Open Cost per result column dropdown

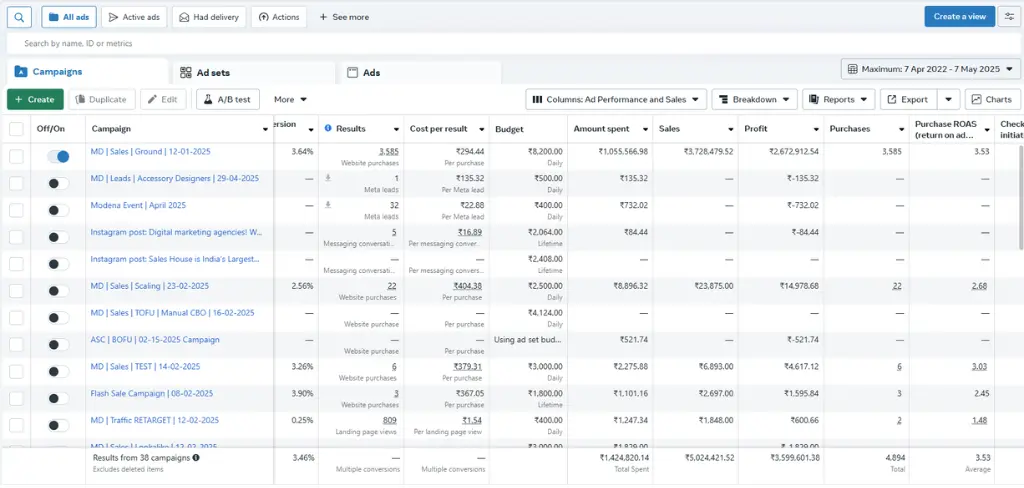pyautogui.click(x=482, y=129)
